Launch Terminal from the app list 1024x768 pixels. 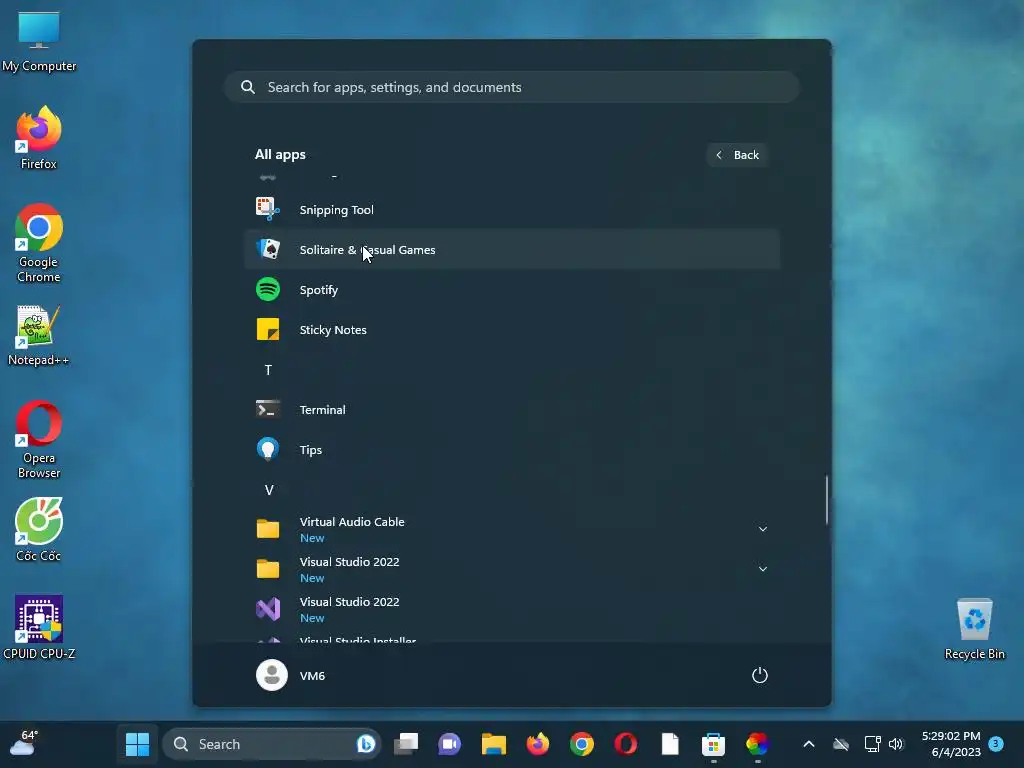(x=511, y=409)
